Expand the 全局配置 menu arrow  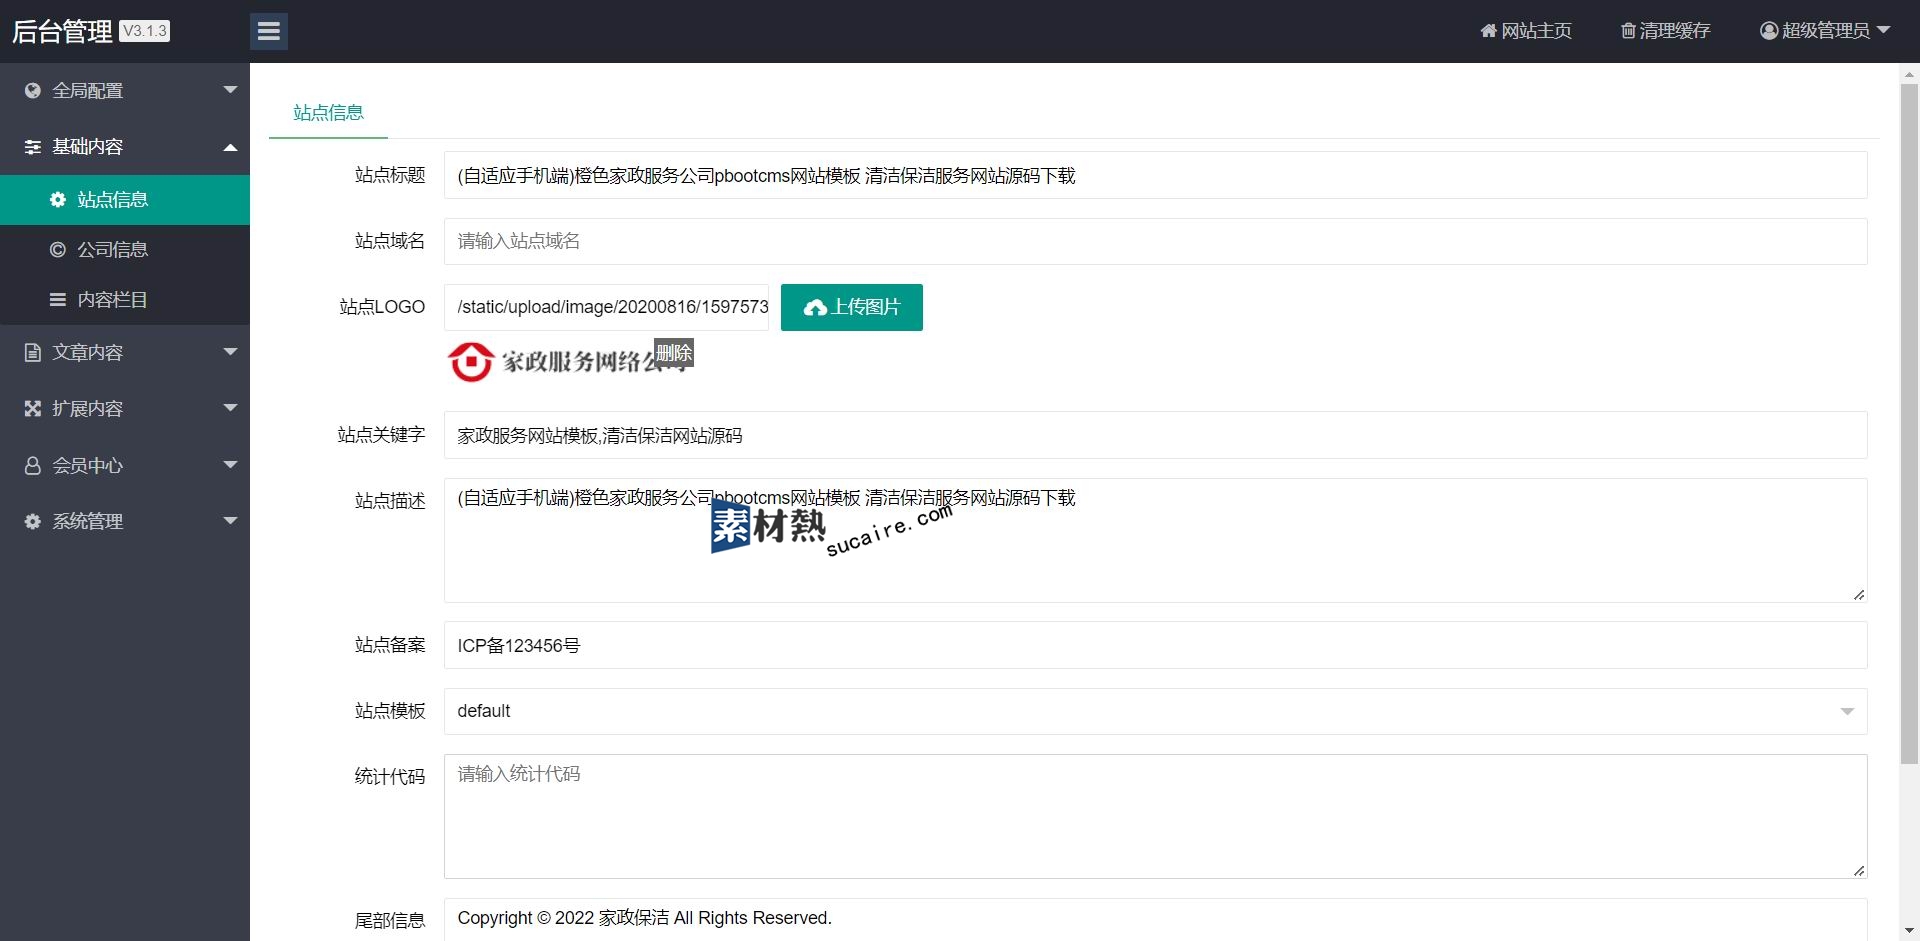(230, 90)
